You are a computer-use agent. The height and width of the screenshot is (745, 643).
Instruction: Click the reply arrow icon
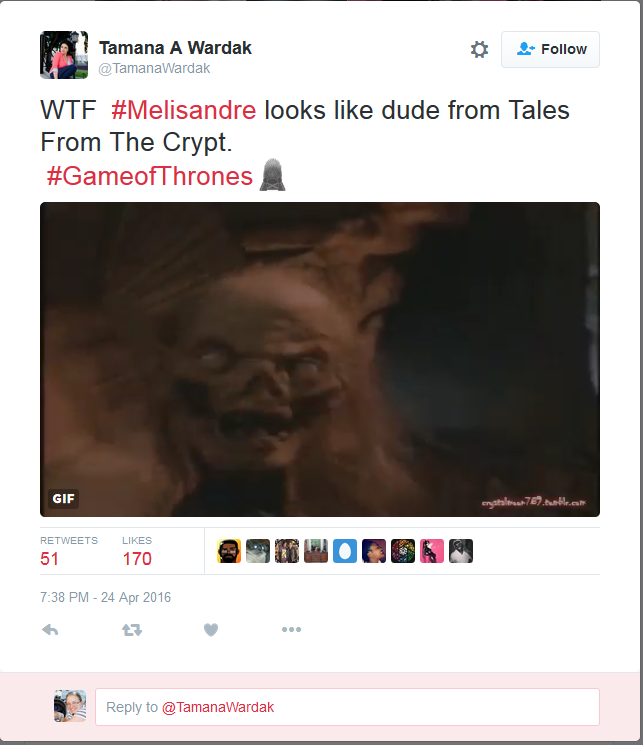50,630
